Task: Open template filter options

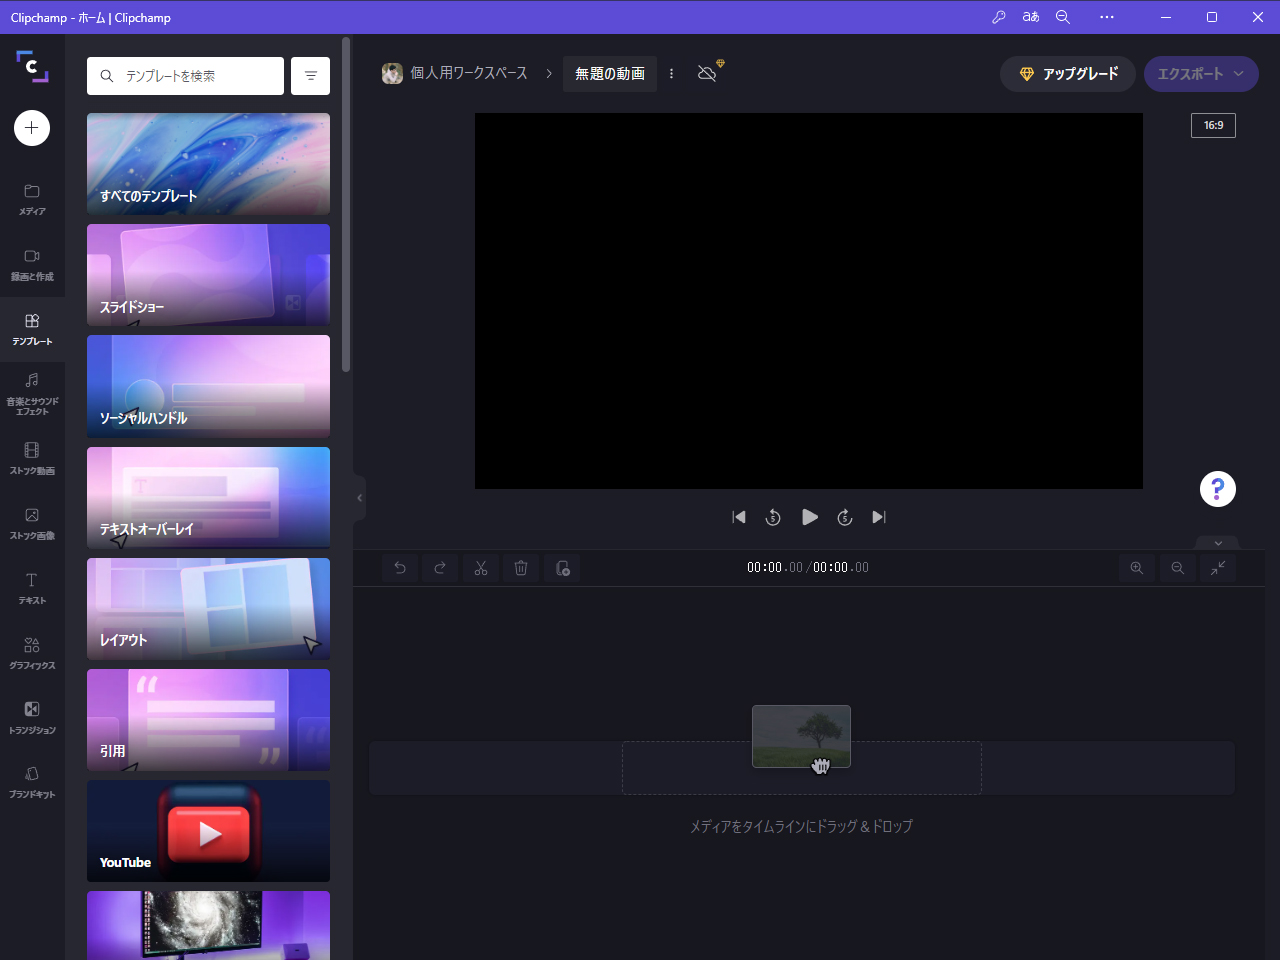Action: click(310, 75)
